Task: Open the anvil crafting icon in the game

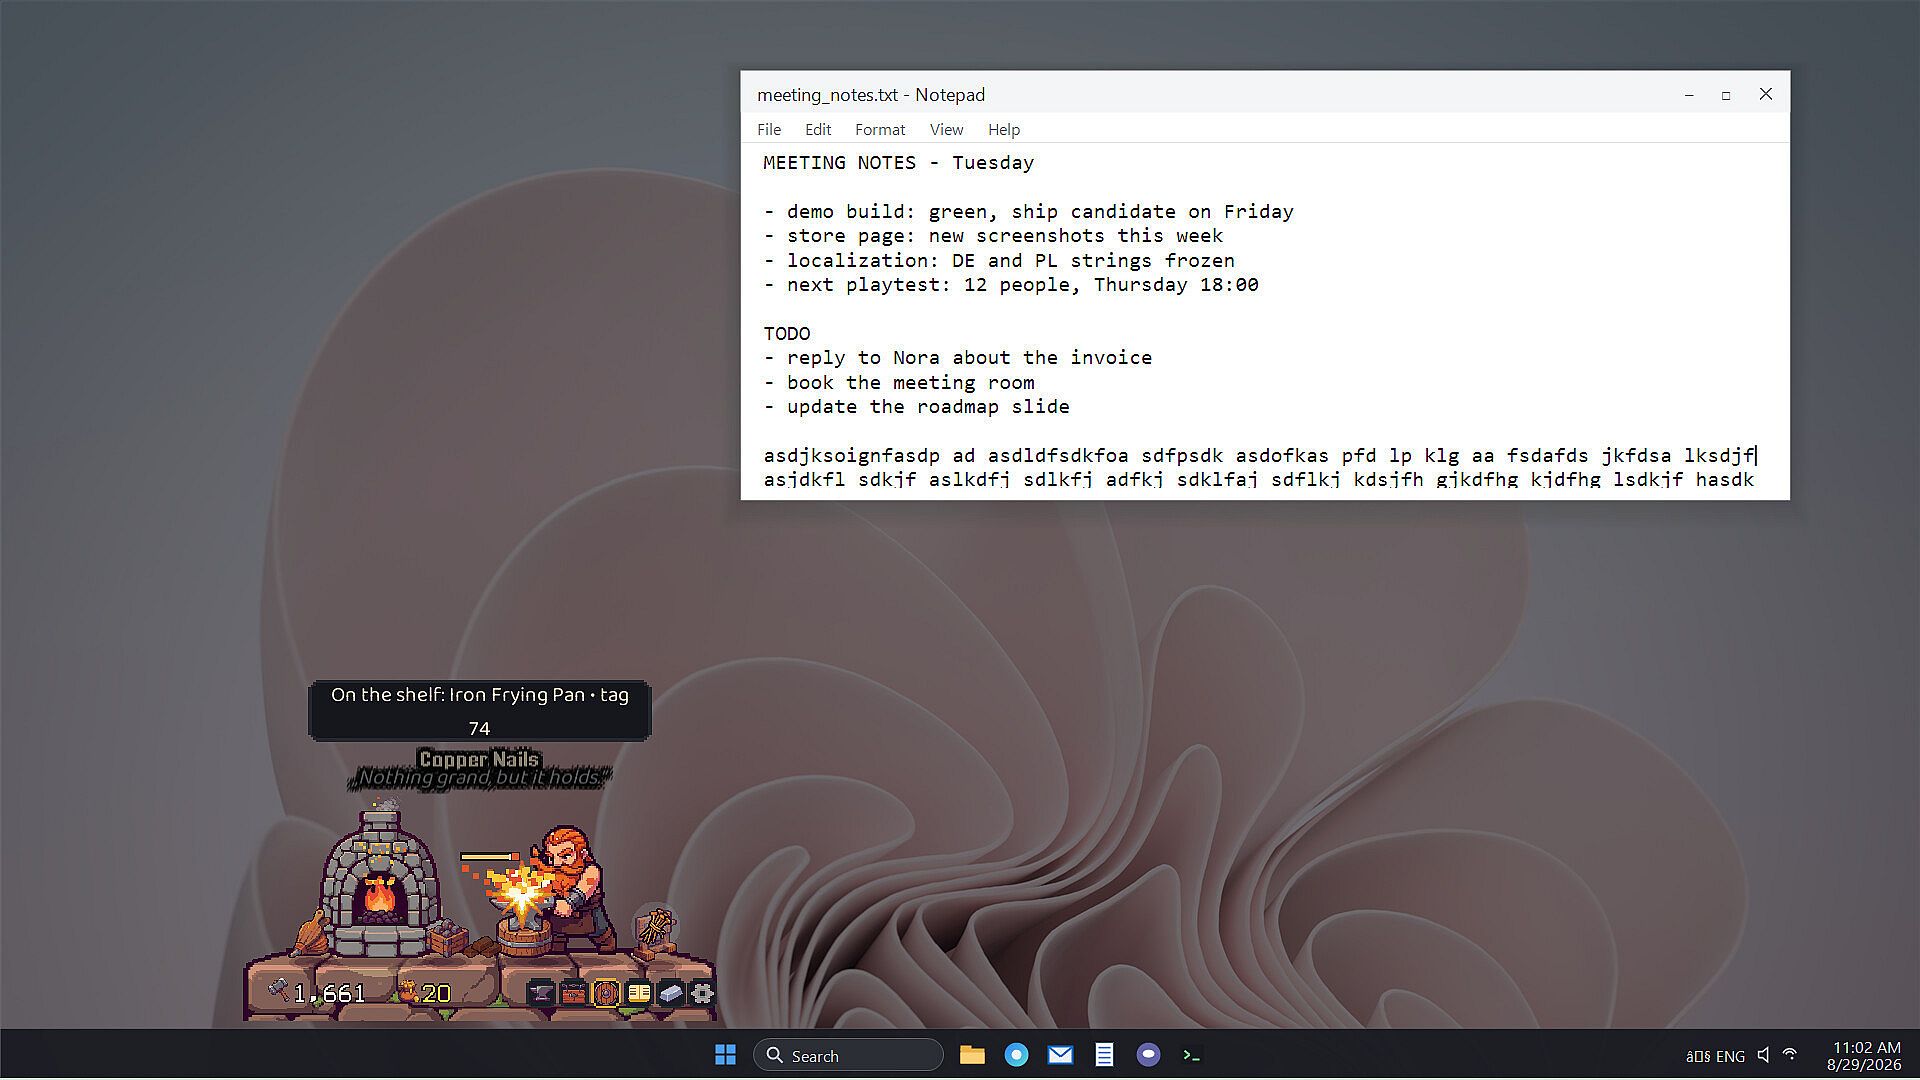Action: [x=541, y=993]
